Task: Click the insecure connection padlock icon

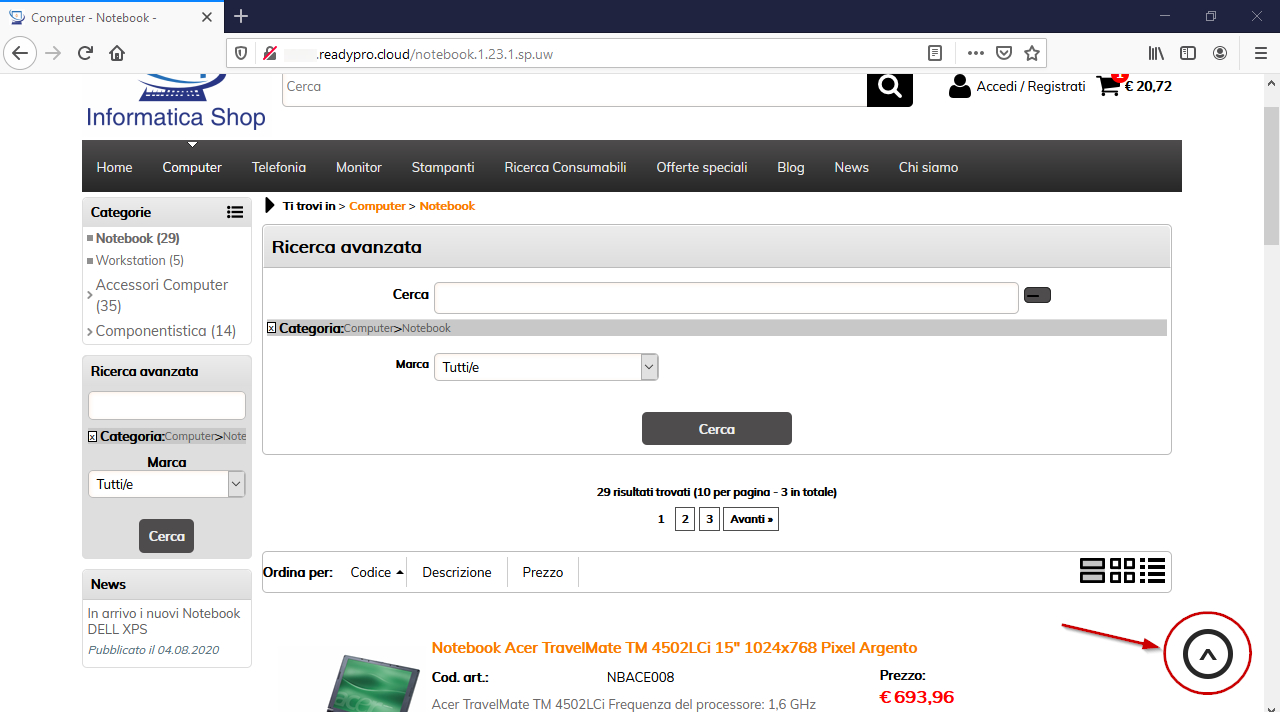Action: pos(269,53)
